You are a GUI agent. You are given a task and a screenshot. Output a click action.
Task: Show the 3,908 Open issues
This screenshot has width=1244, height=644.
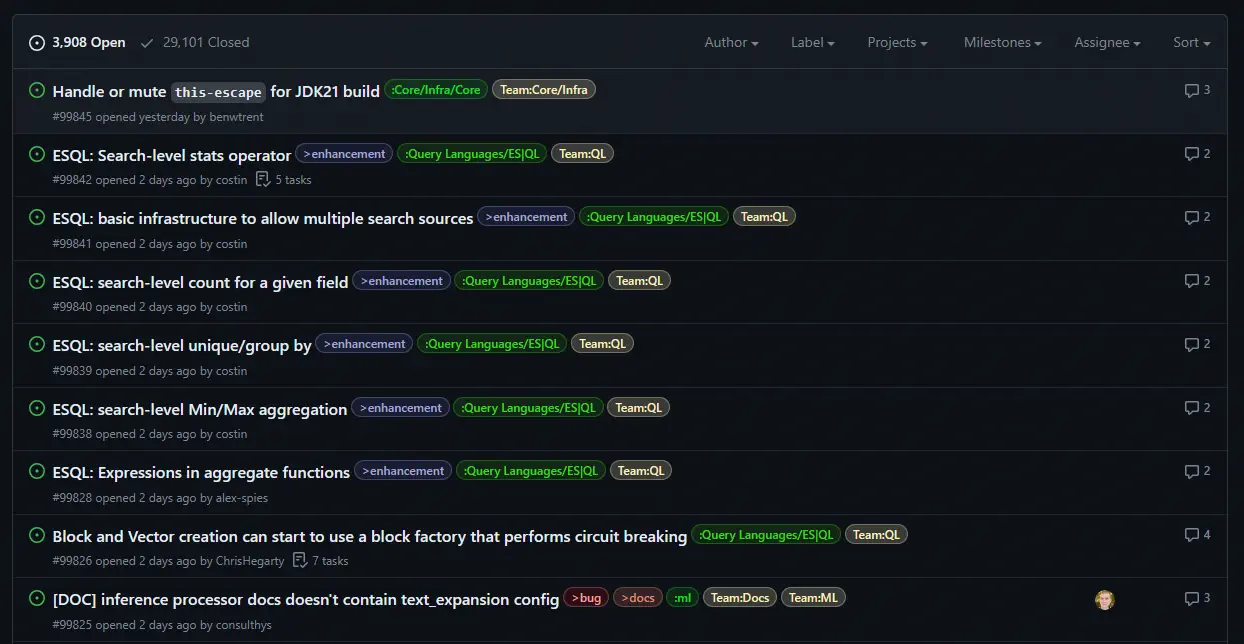click(x=78, y=42)
